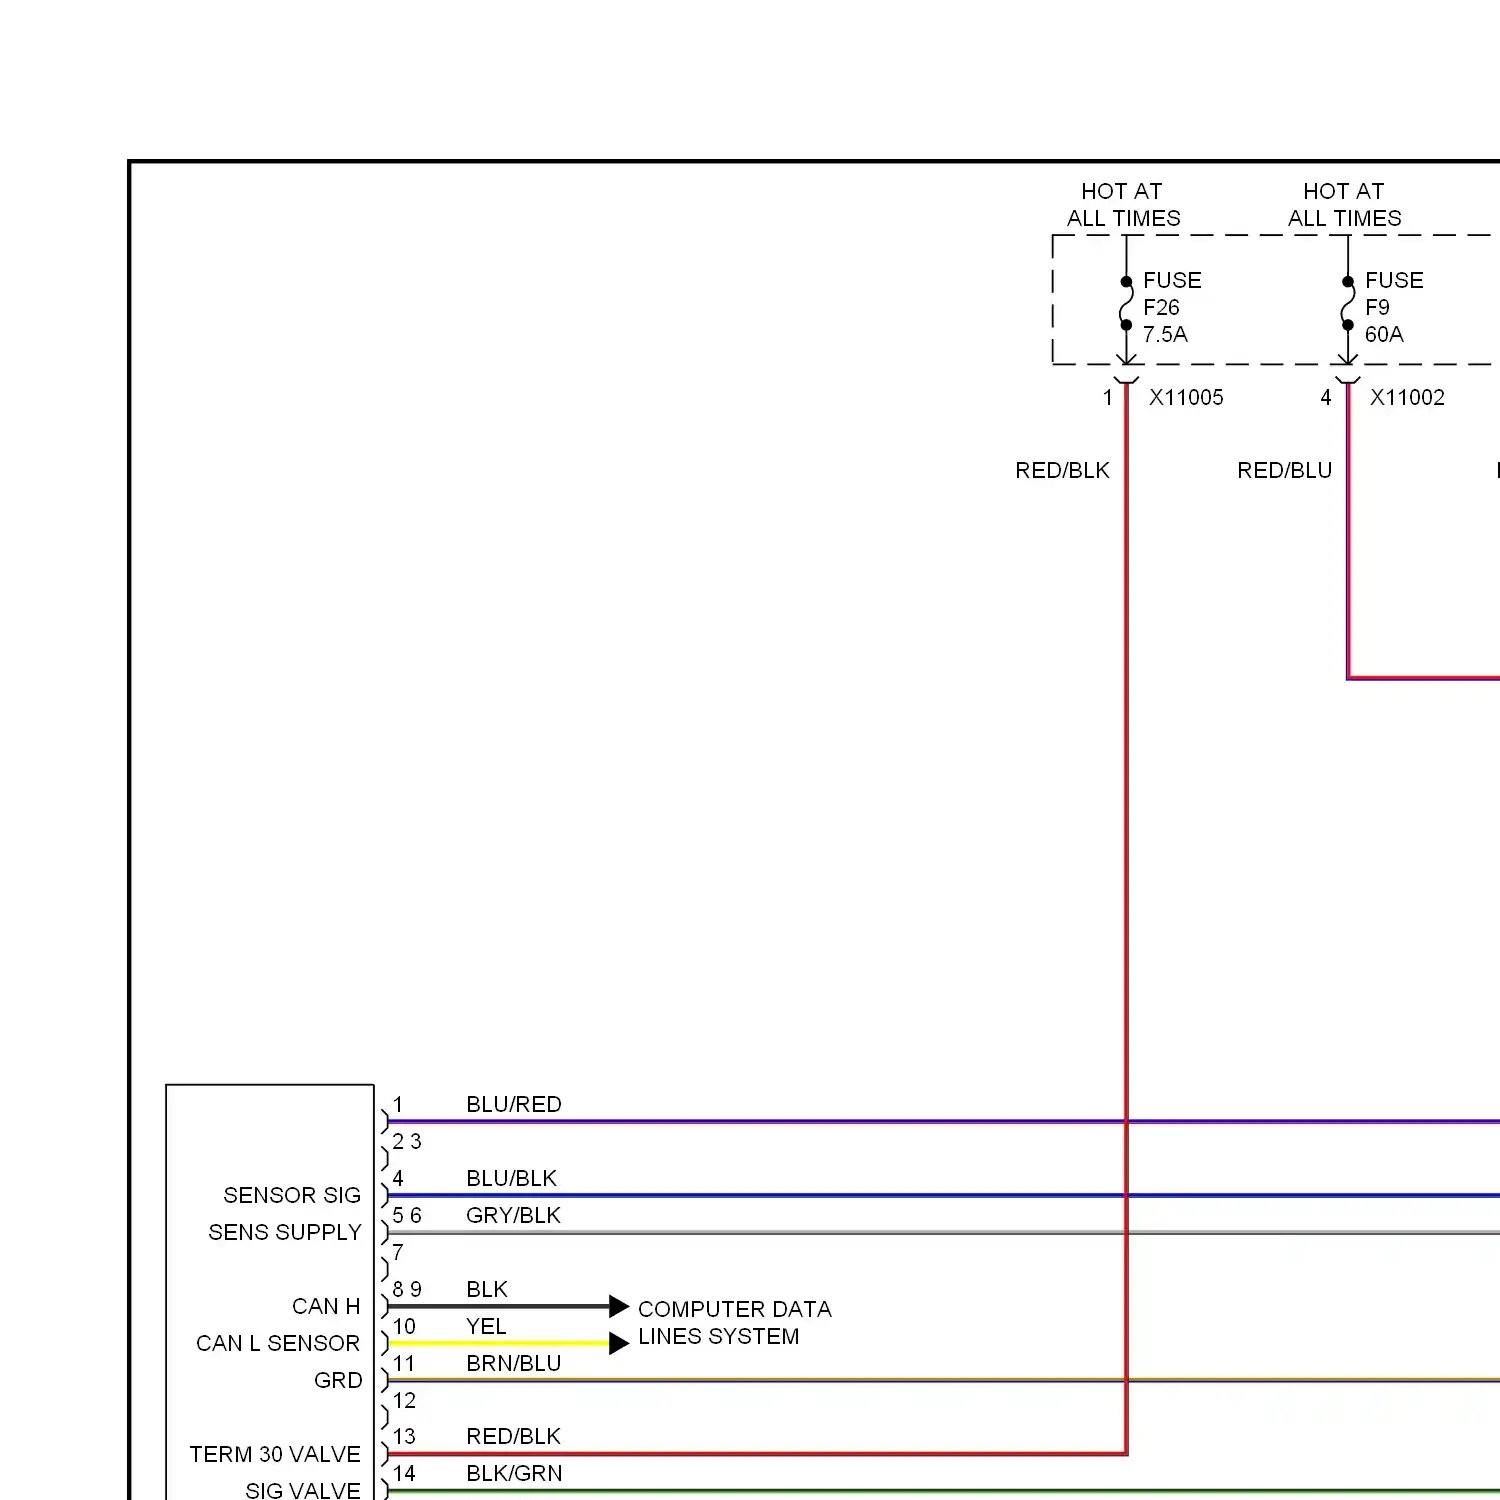The width and height of the screenshot is (1500, 1500).
Task: Click the CAN H terminal label
Action: click(326, 1306)
